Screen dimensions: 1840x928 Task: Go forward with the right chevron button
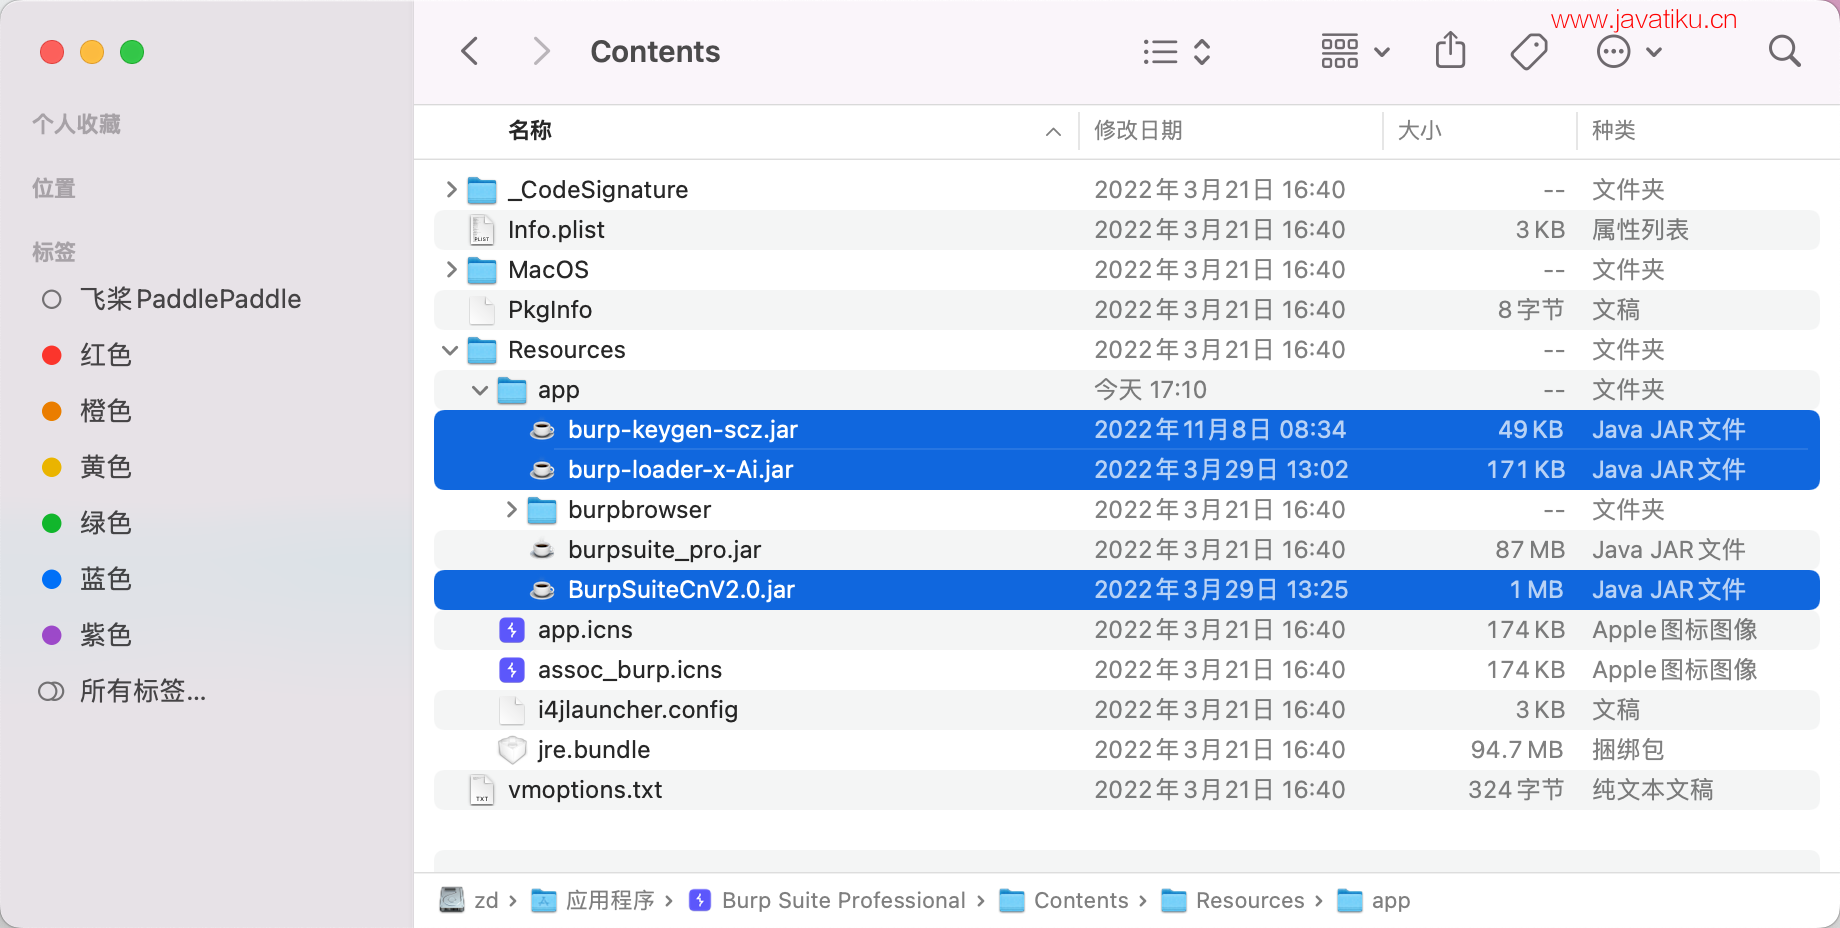pyautogui.click(x=541, y=51)
